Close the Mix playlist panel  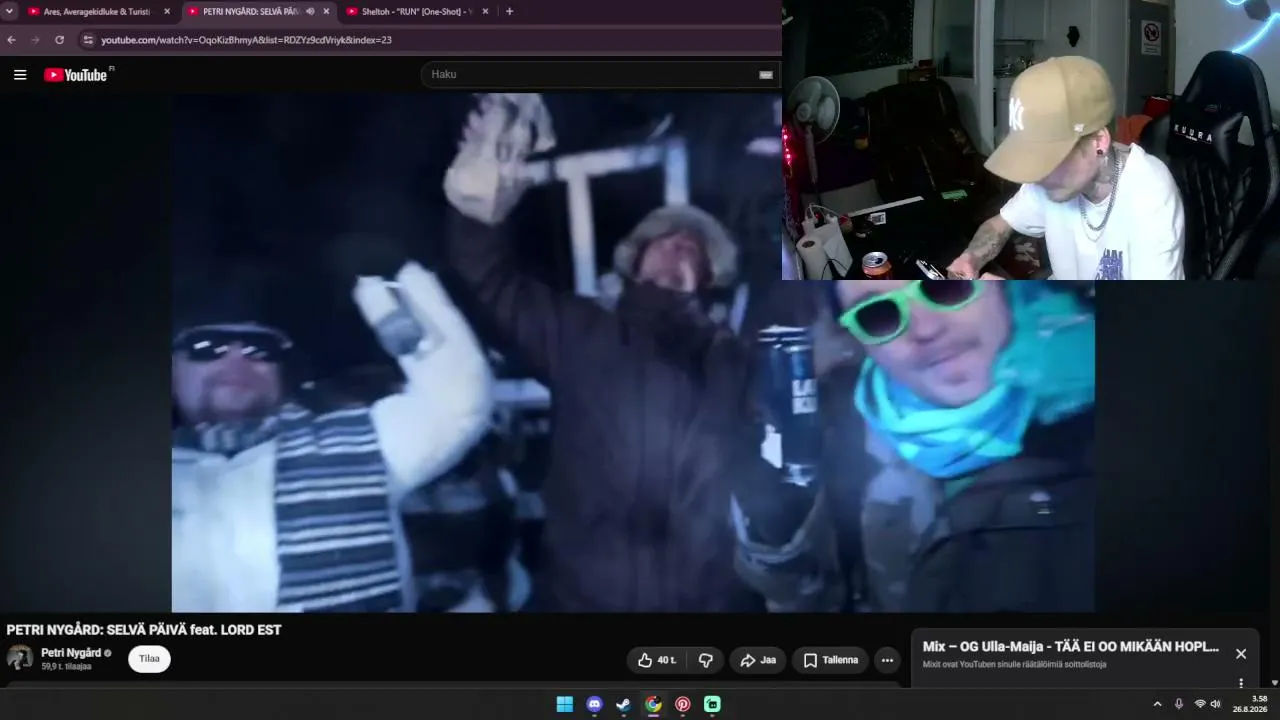pos(1241,654)
